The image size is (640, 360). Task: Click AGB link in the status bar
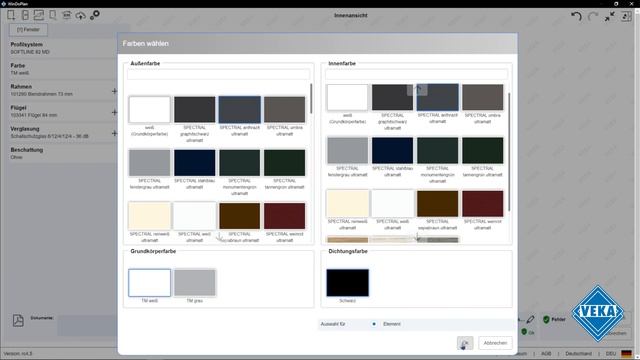[546, 353]
